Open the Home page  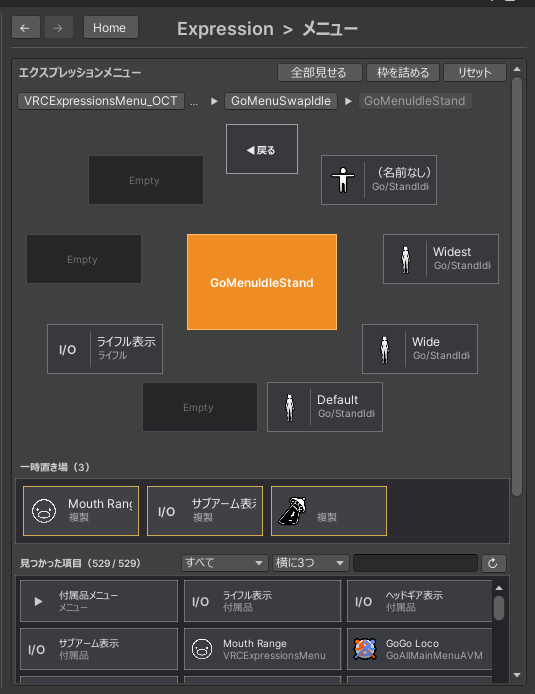coord(111,27)
